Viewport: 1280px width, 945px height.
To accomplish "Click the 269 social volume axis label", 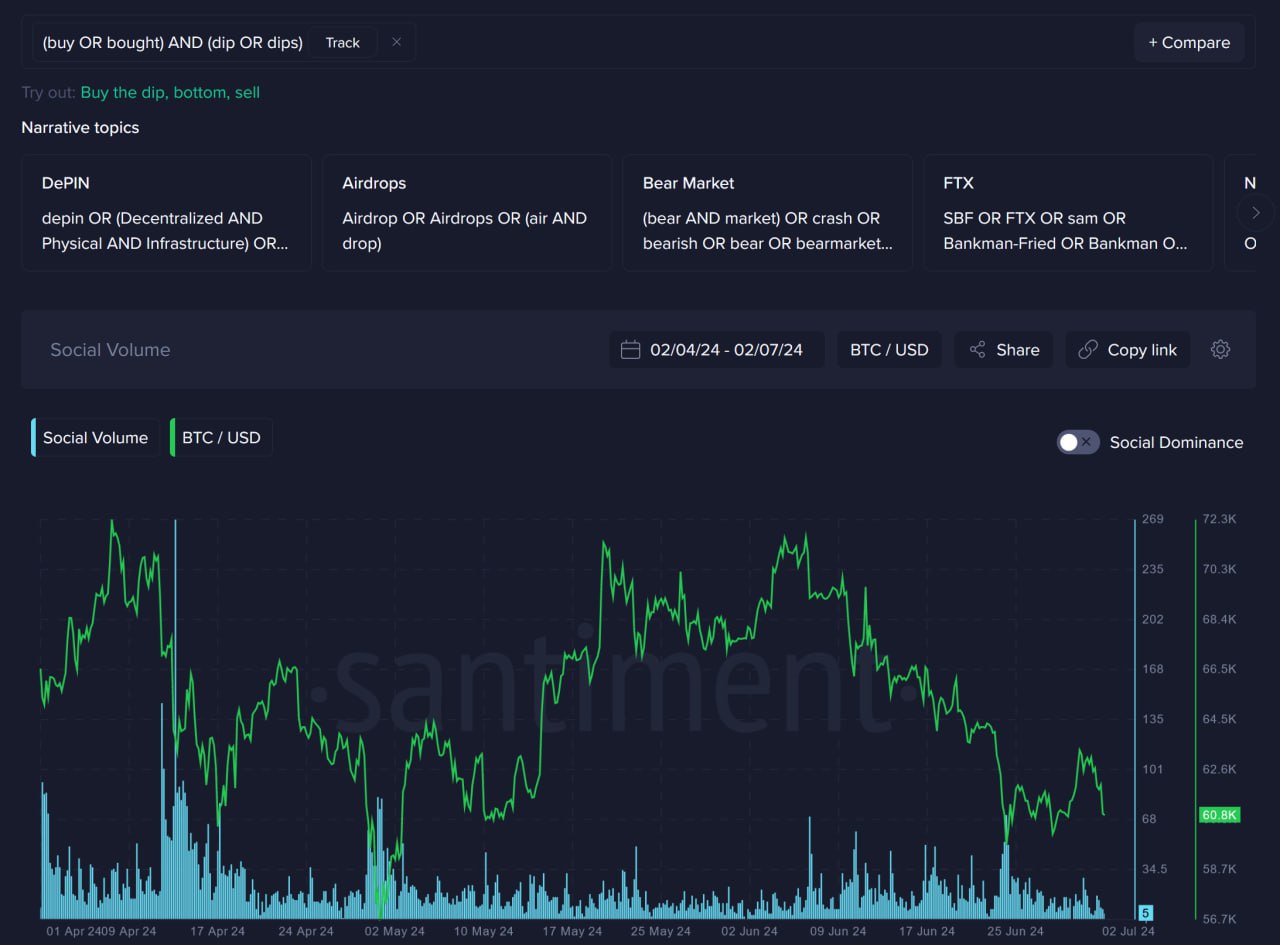I will tap(1152, 519).
